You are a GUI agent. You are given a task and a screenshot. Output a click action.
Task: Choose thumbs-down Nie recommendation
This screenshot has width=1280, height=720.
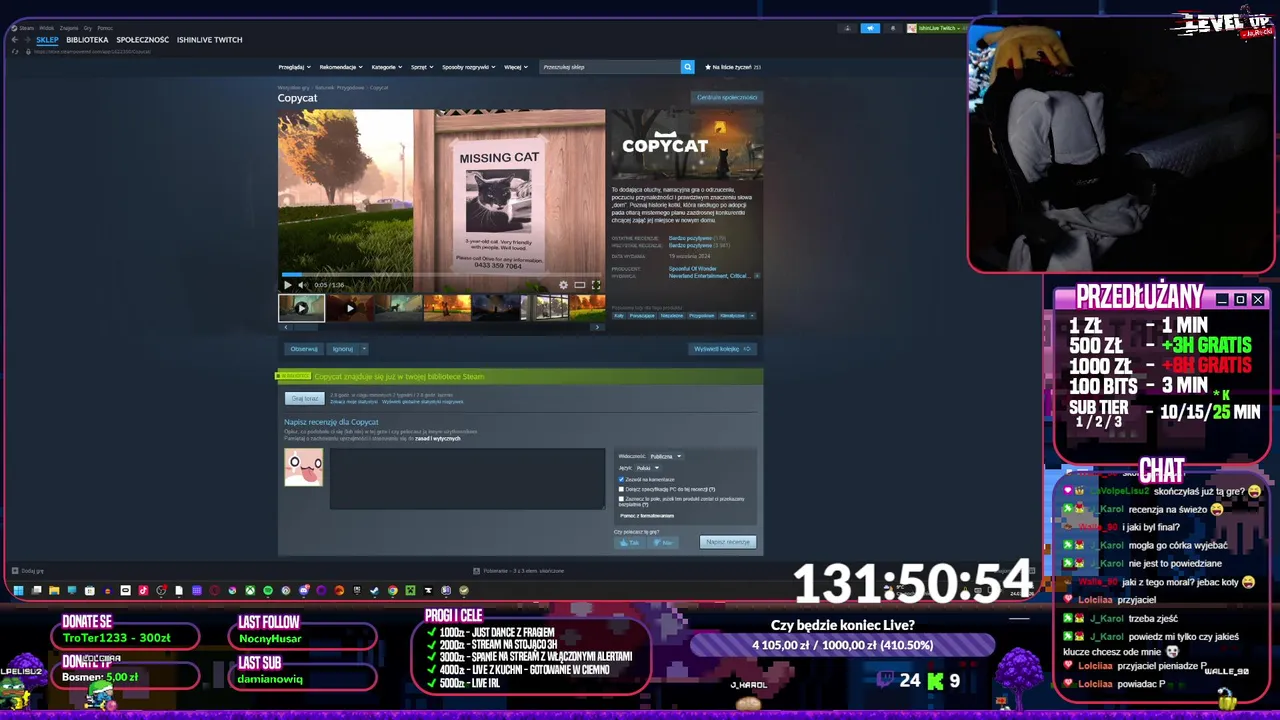(663, 542)
